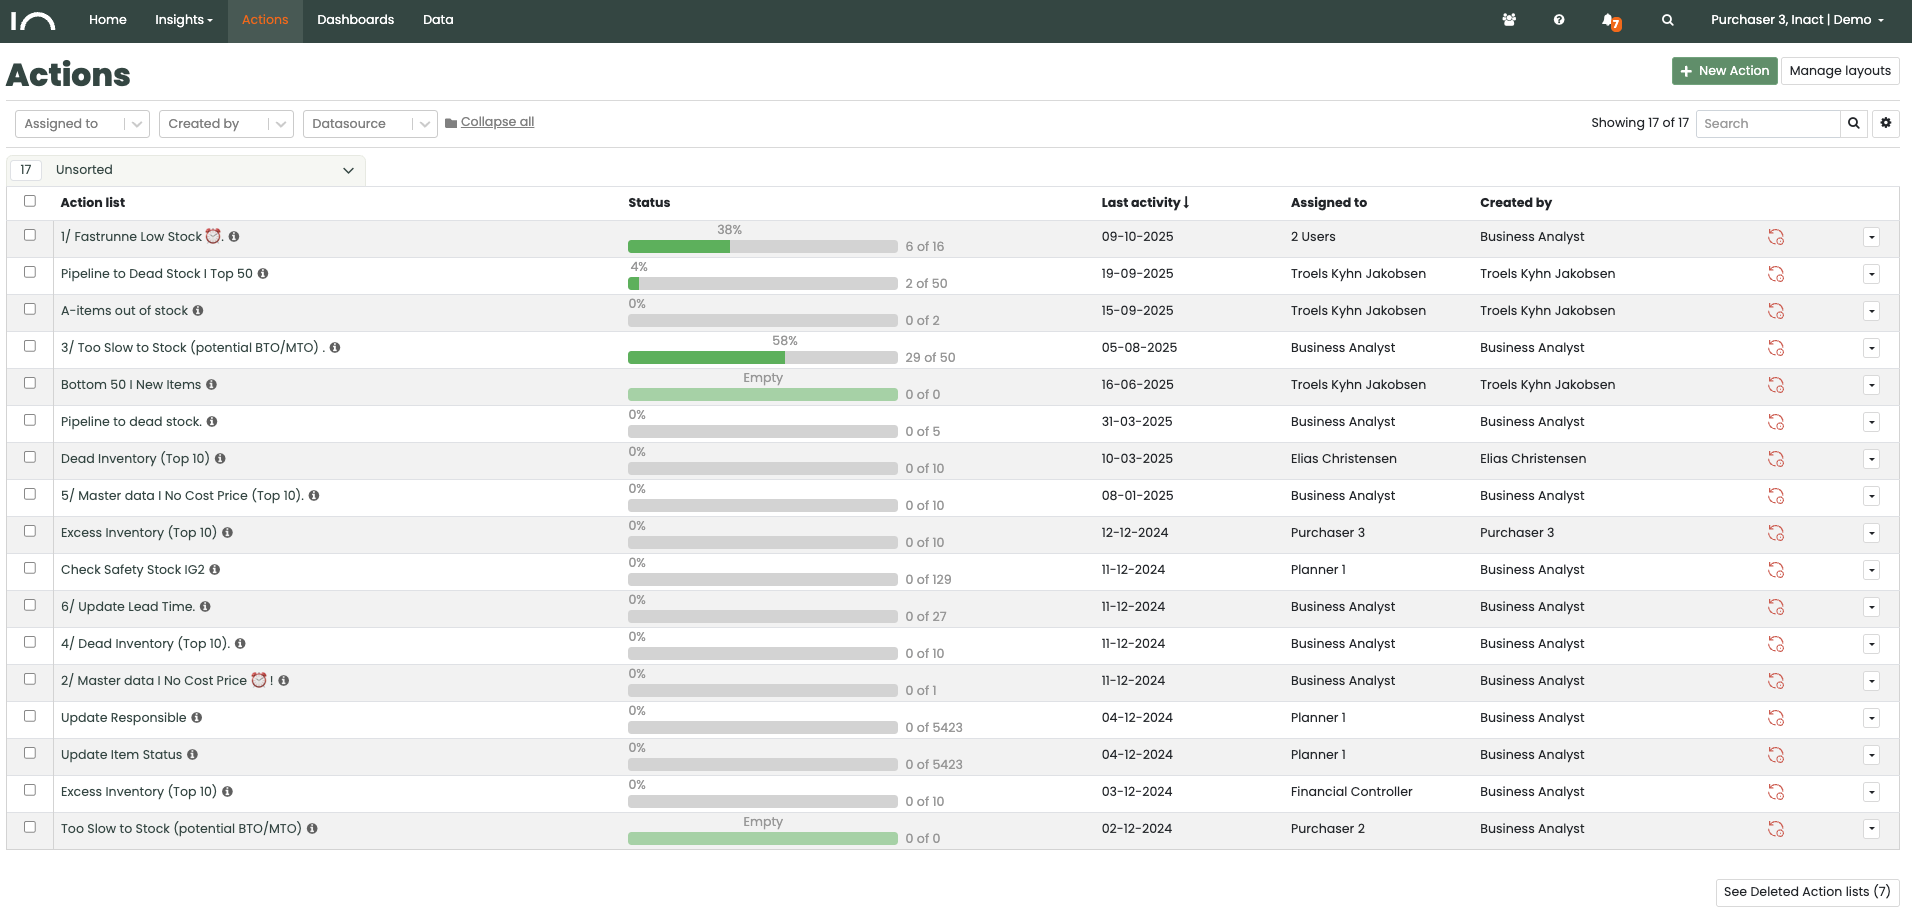This screenshot has height=924, width=1912.
Task: Open table settings gear icon
Action: coord(1886,123)
